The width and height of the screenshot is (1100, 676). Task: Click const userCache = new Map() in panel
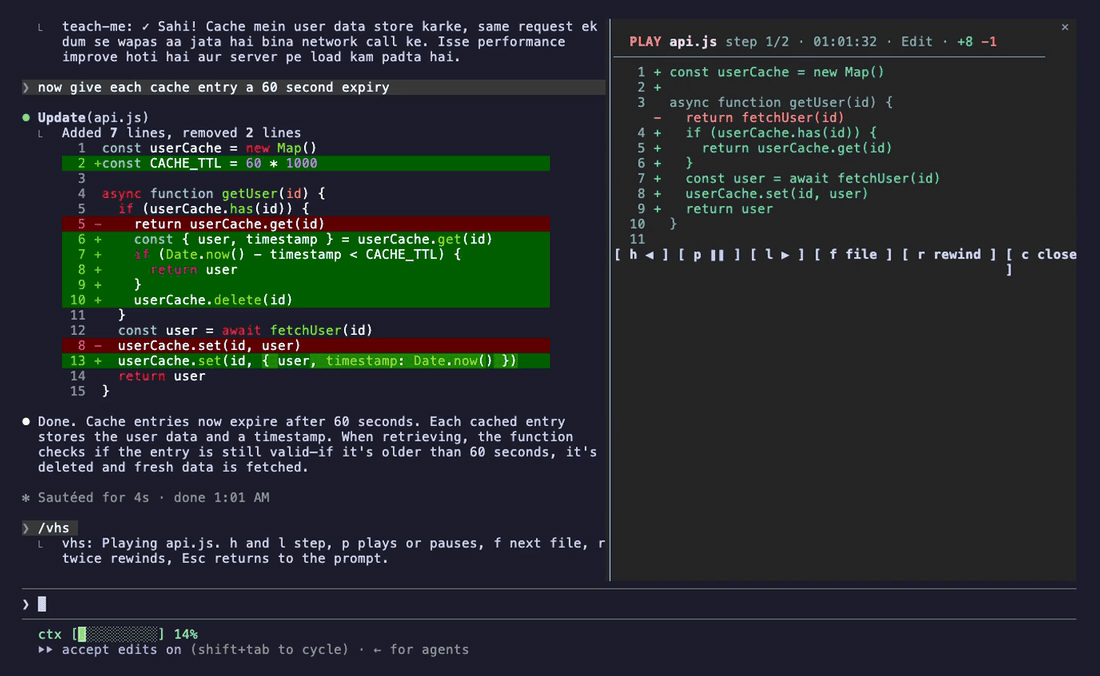pos(777,72)
